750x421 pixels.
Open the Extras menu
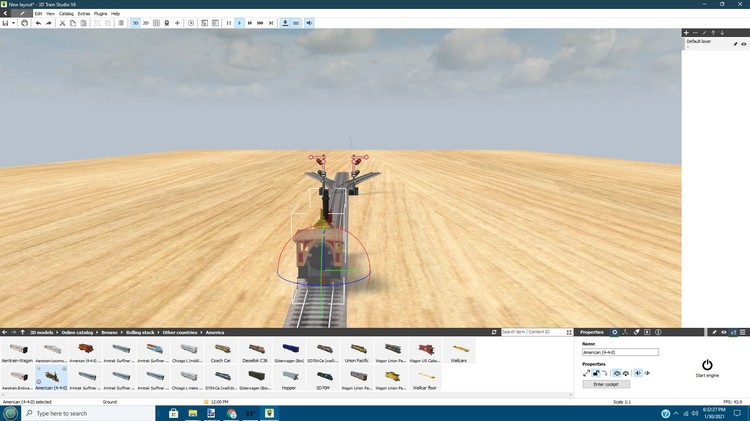tap(84, 14)
